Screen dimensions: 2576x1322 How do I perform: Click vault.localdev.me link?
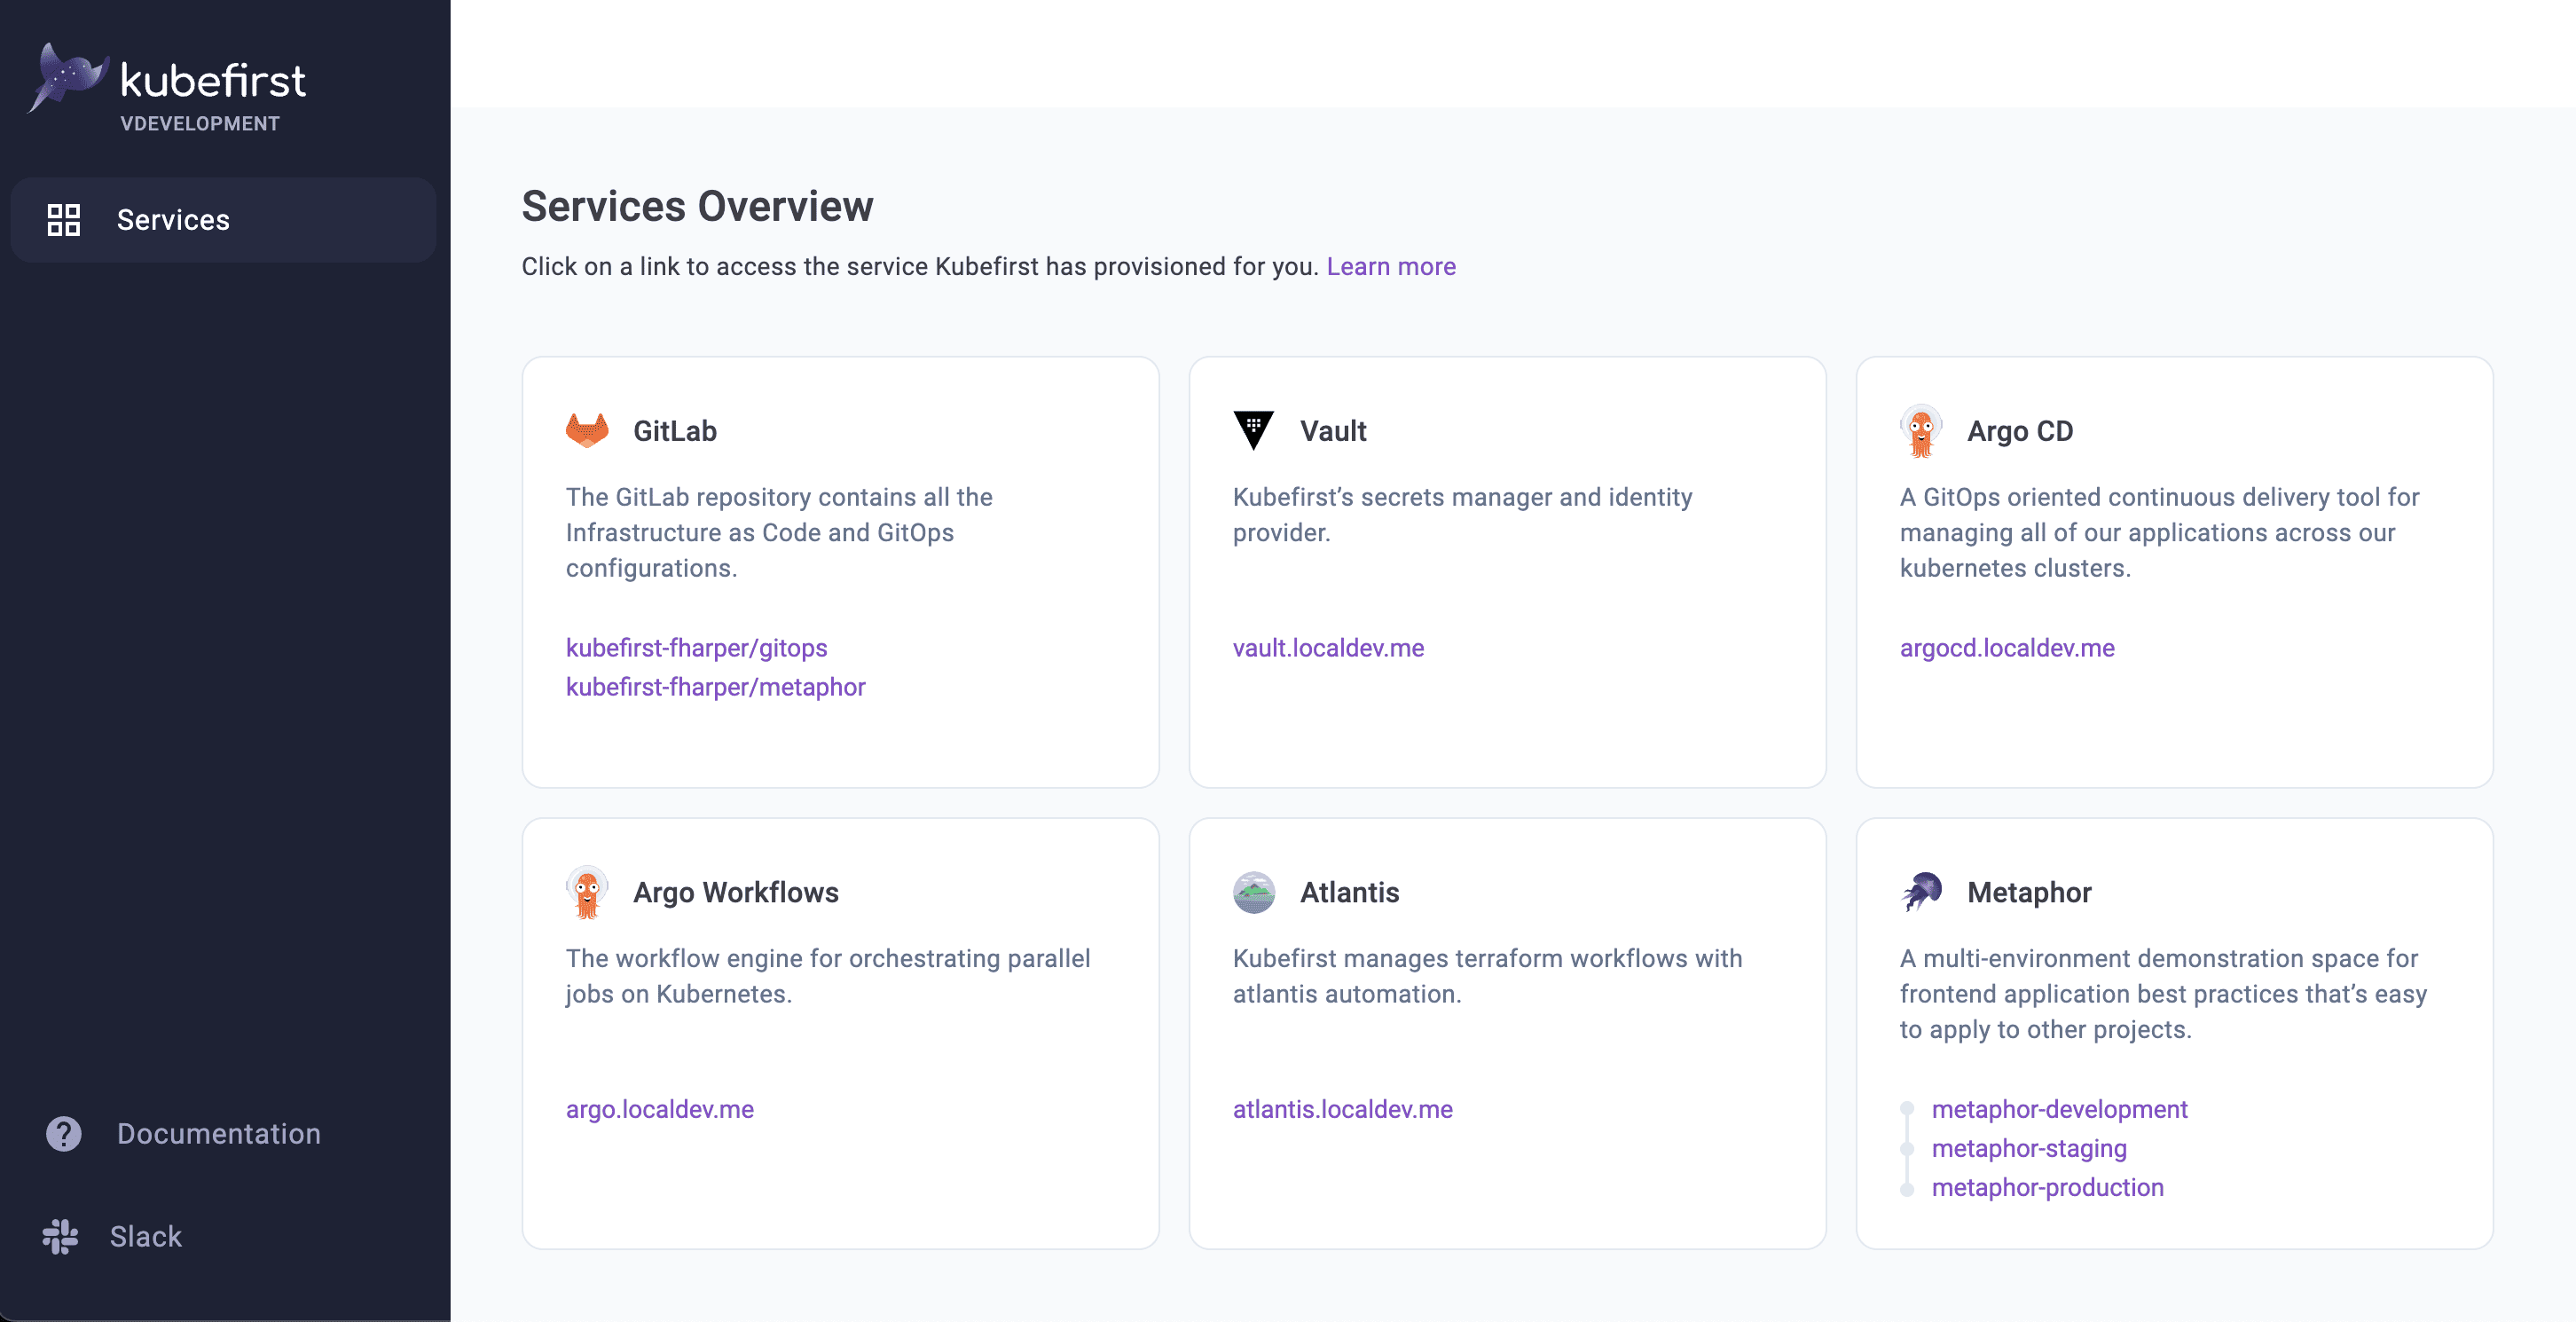[x=1329, y=646]
